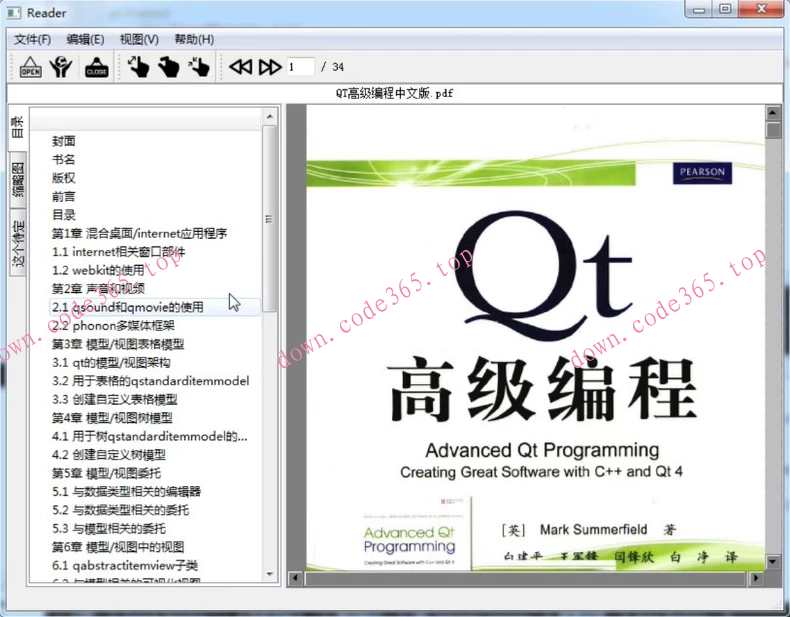790x617 pixels.
Task: Maximize the Reader window
Action: [x=725, y=10]
